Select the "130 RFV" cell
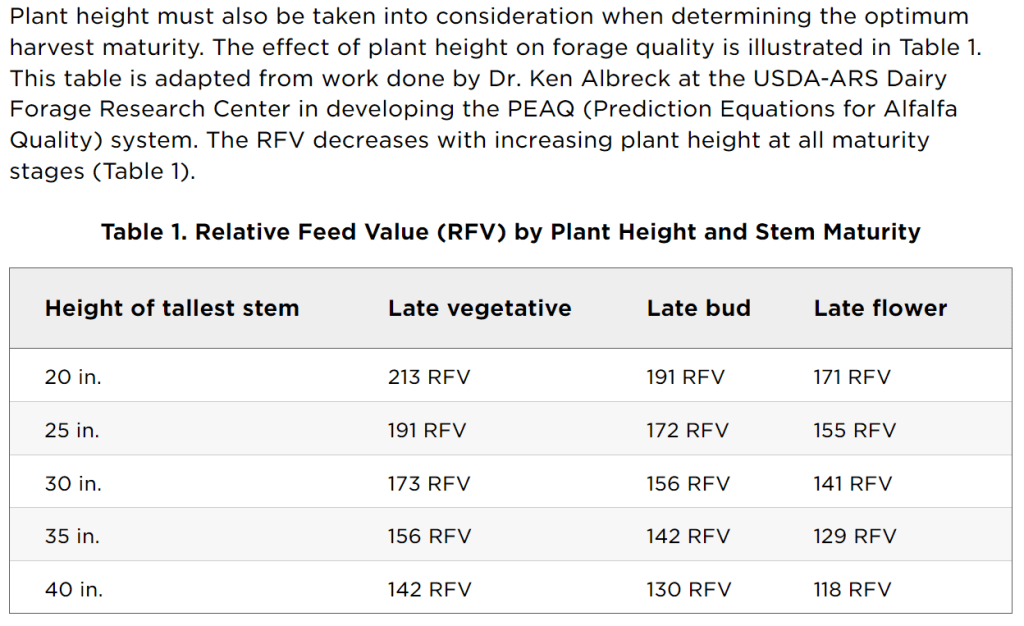 (689, 590)
